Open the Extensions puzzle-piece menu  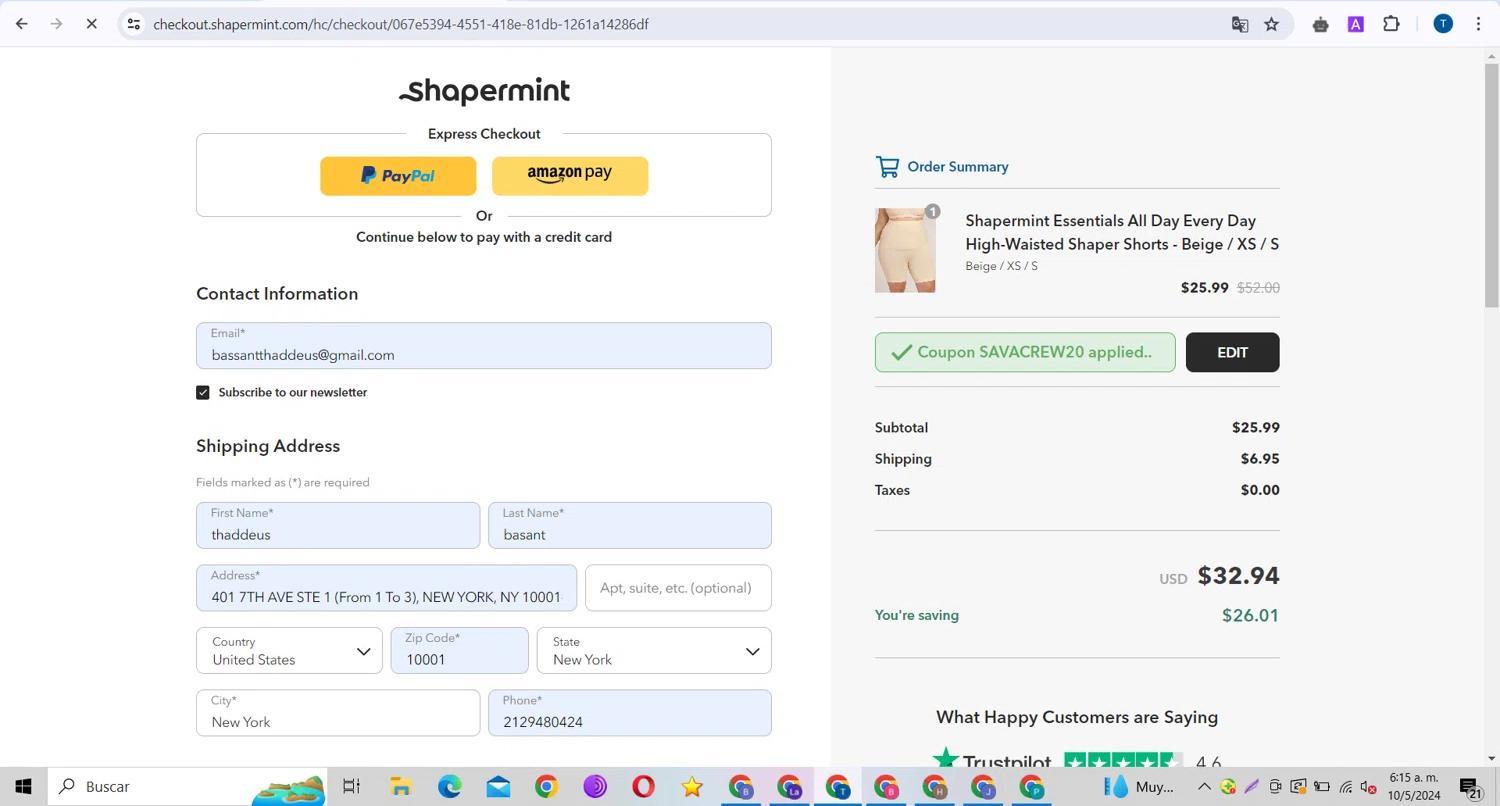click(x=1391, y=24)
